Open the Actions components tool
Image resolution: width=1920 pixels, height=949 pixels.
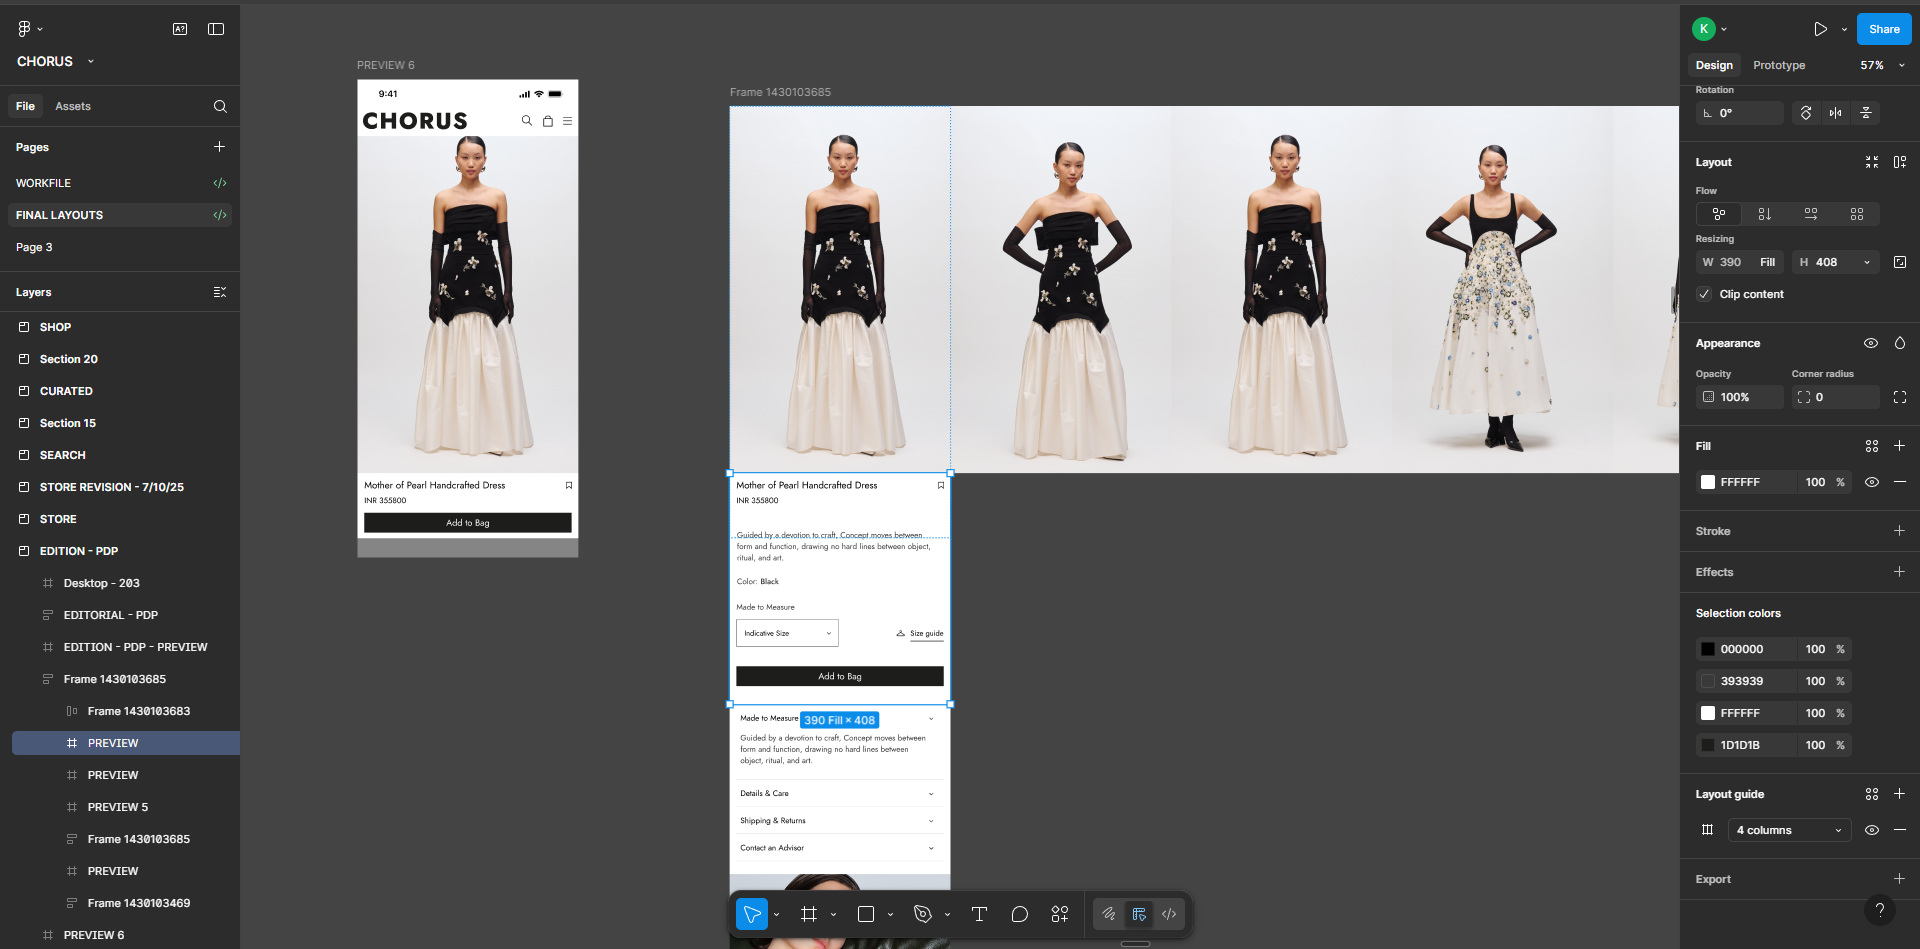click(1060, 914)
